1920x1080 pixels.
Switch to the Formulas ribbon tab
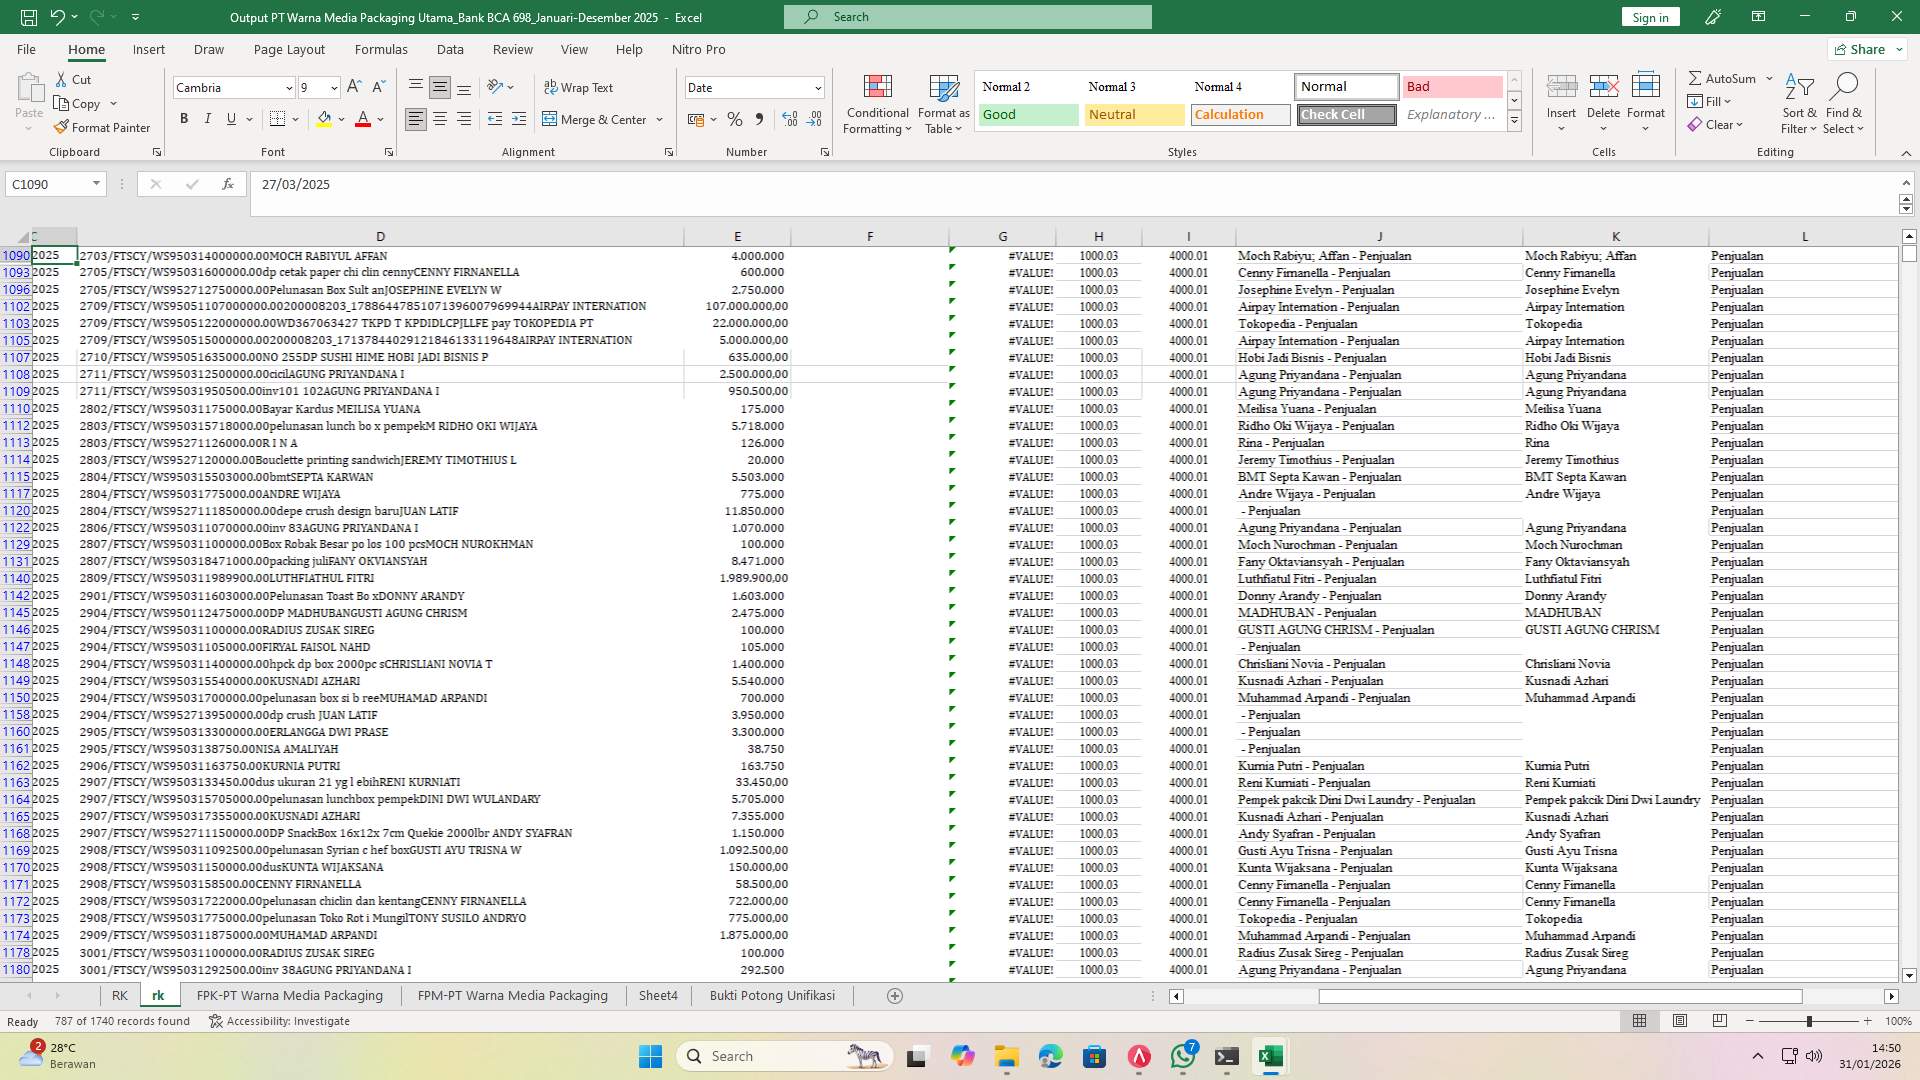click(x=381, y=49)
